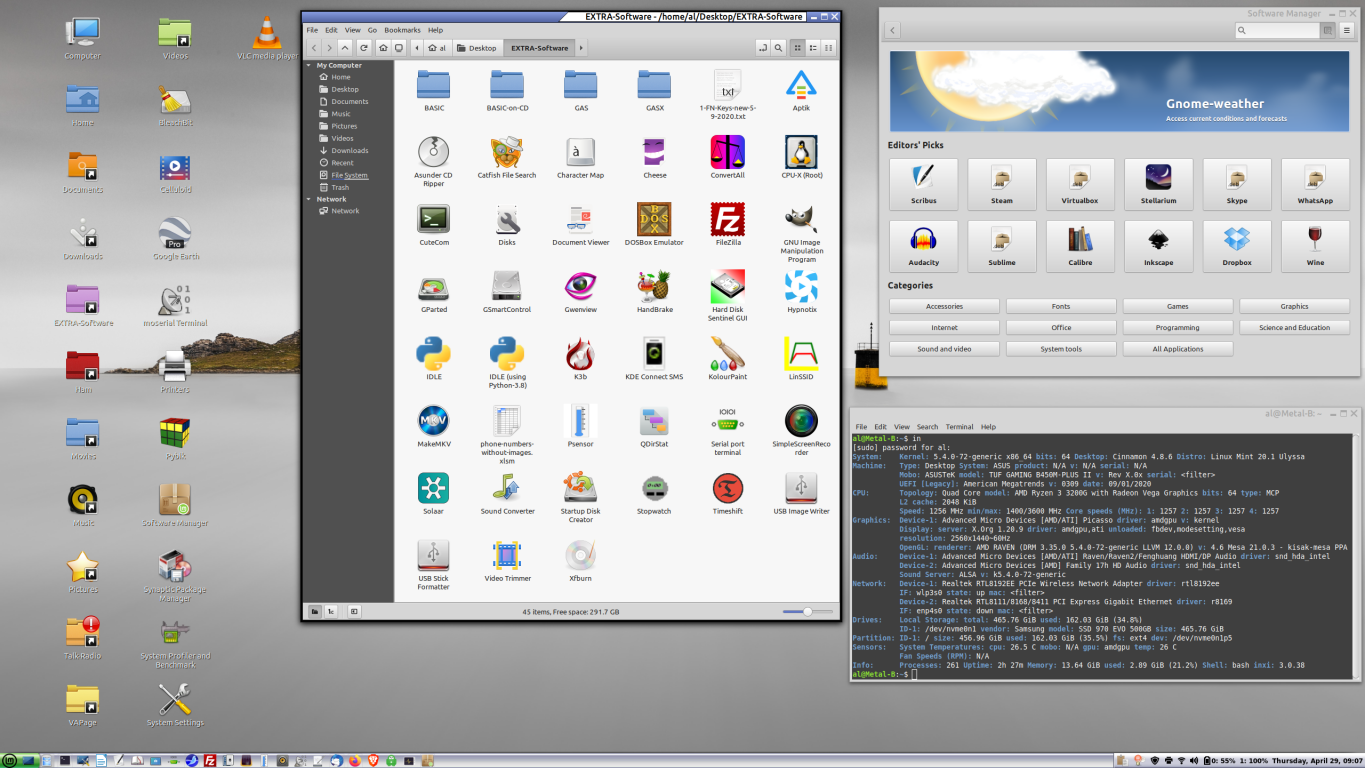Open the QDirStat icon
The image size is (1365, 768).
(654, 420)
